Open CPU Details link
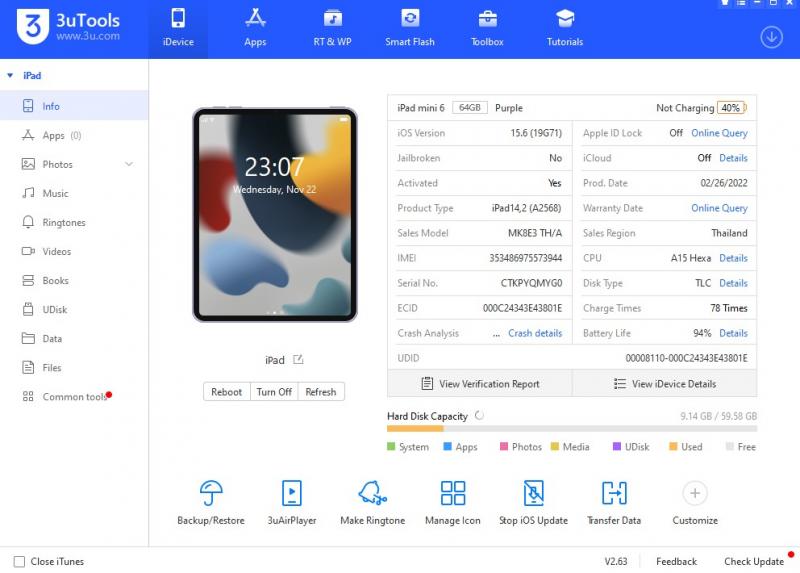Screen dimensions: 800x573 (x=733, y=258)
